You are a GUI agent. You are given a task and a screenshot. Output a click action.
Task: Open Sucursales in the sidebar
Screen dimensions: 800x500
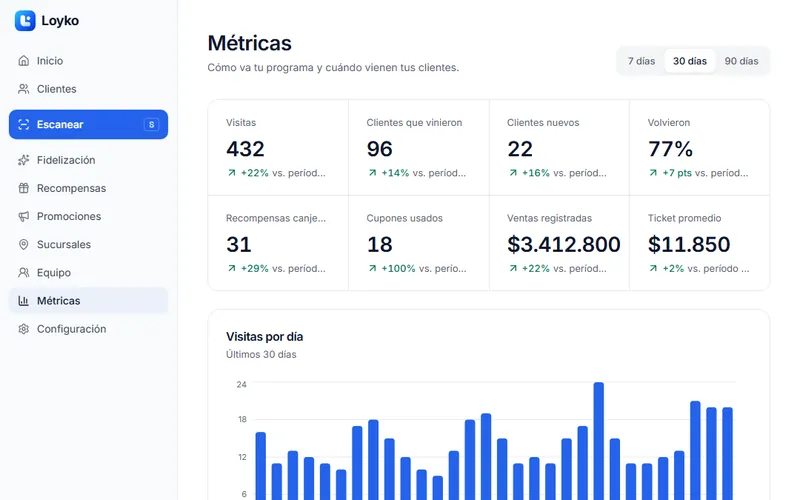coord(88,244)
